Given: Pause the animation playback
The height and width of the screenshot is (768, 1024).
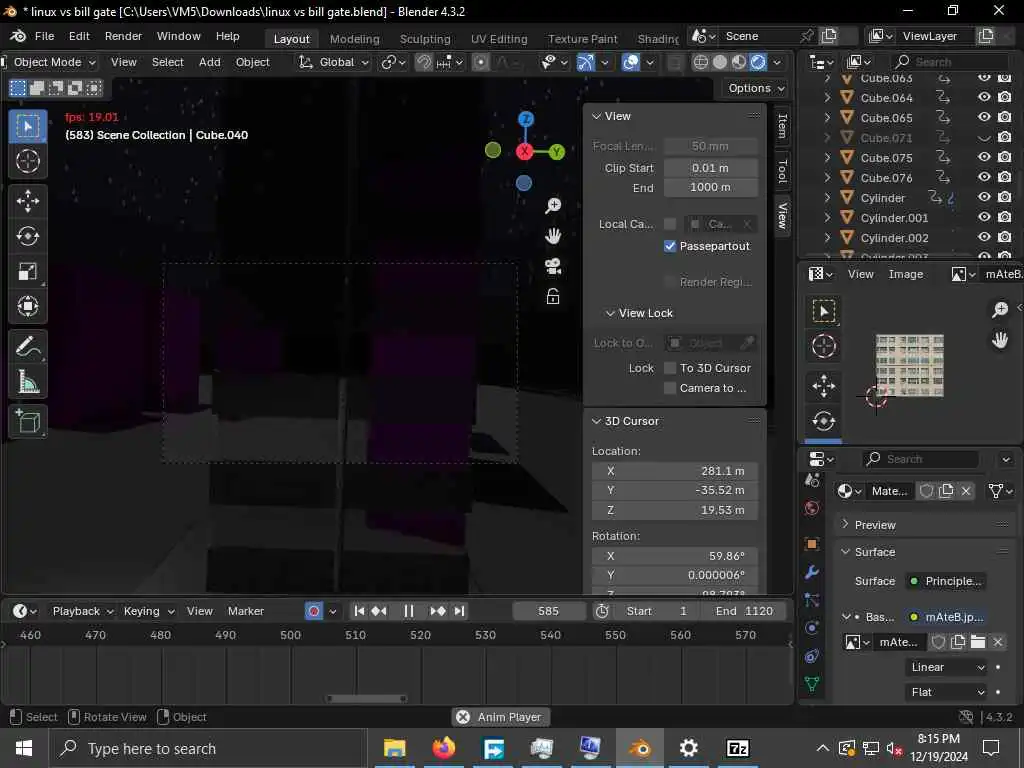Looking at the screenshot, I should (x=409, y=611).
